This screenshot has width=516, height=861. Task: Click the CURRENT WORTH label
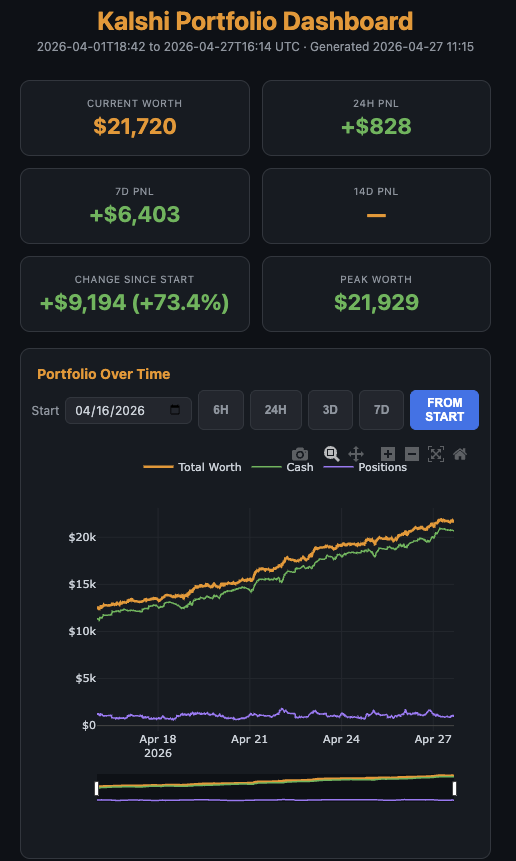(x=134, y=103)
